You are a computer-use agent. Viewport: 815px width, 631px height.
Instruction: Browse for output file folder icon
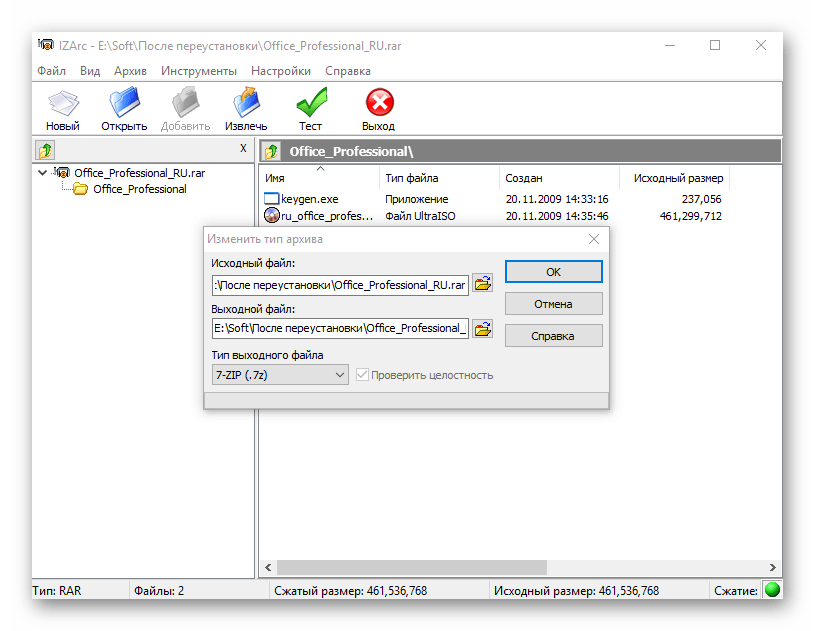point(483,328)
